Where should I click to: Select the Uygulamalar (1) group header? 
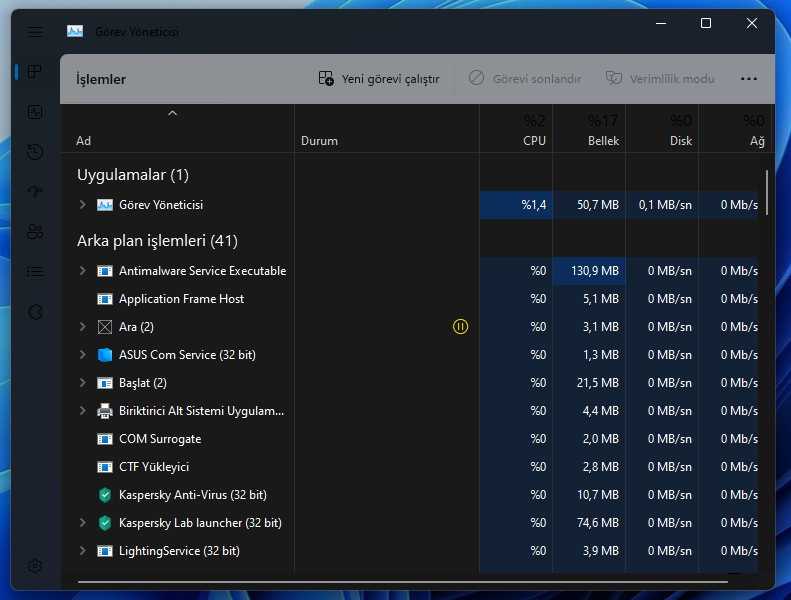(x=133, y=175)
